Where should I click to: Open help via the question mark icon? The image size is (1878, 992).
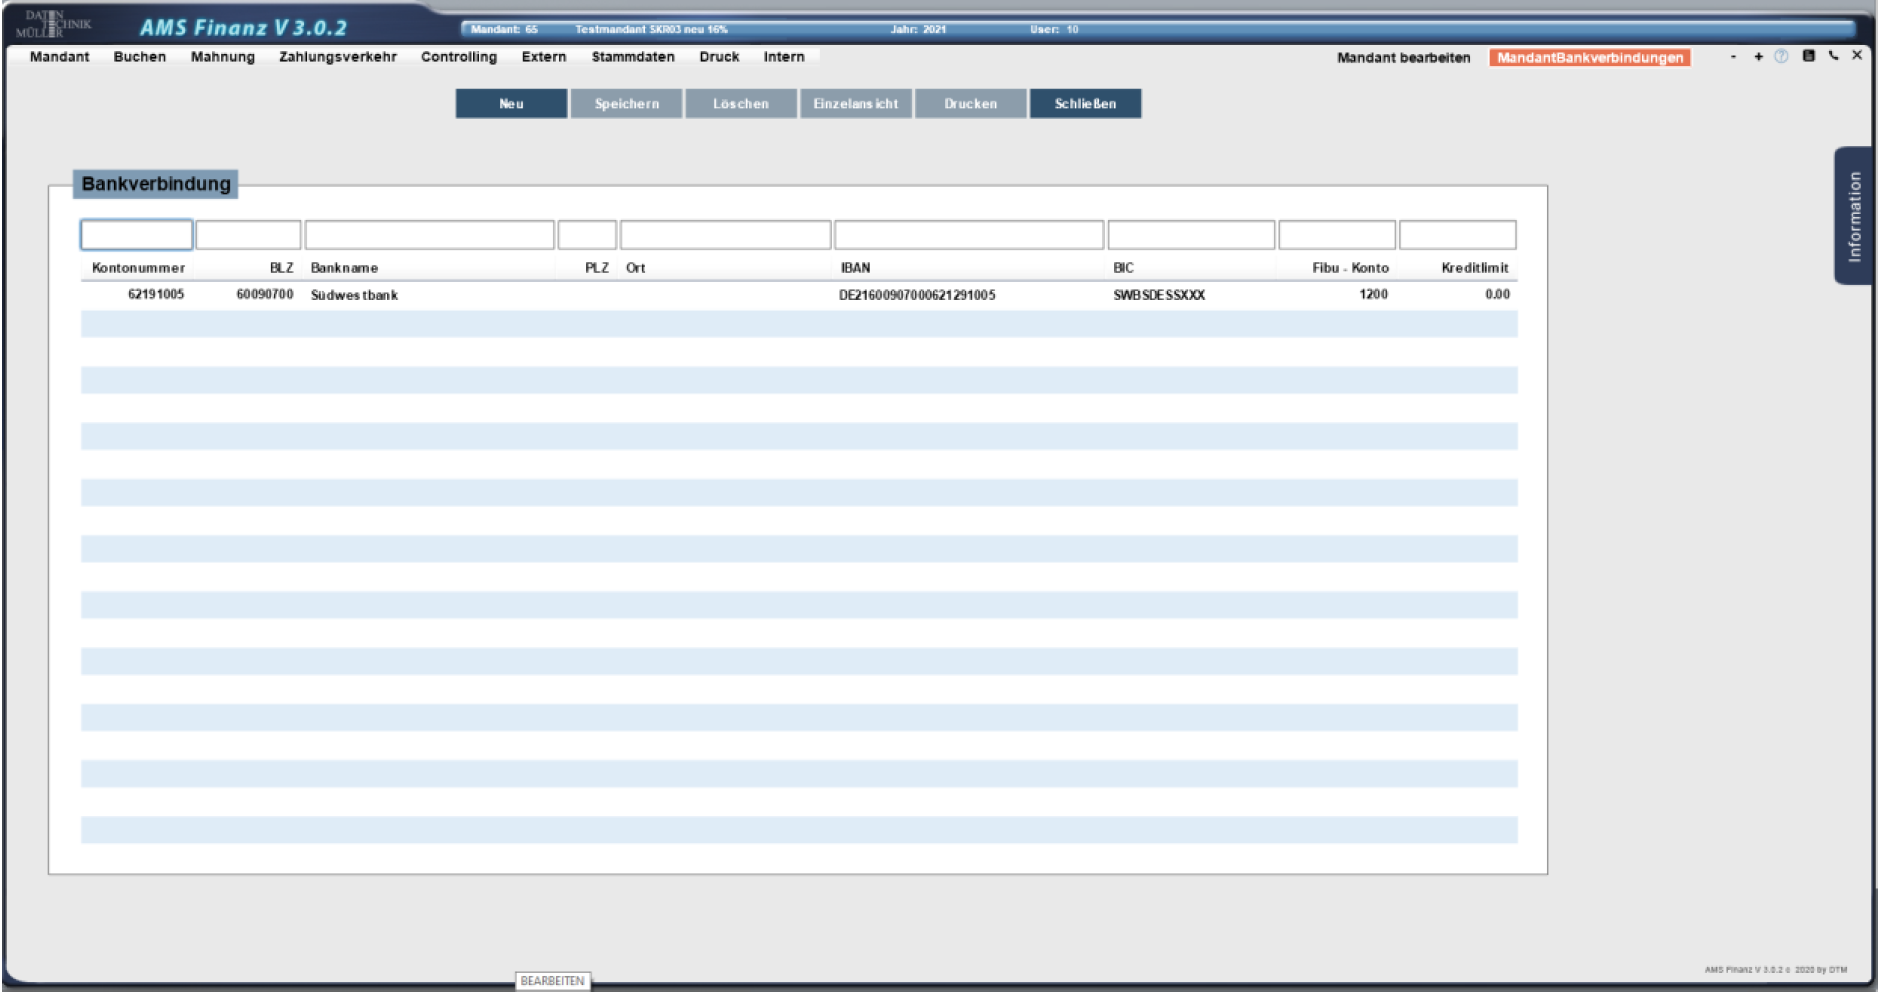pos(1781,57)
